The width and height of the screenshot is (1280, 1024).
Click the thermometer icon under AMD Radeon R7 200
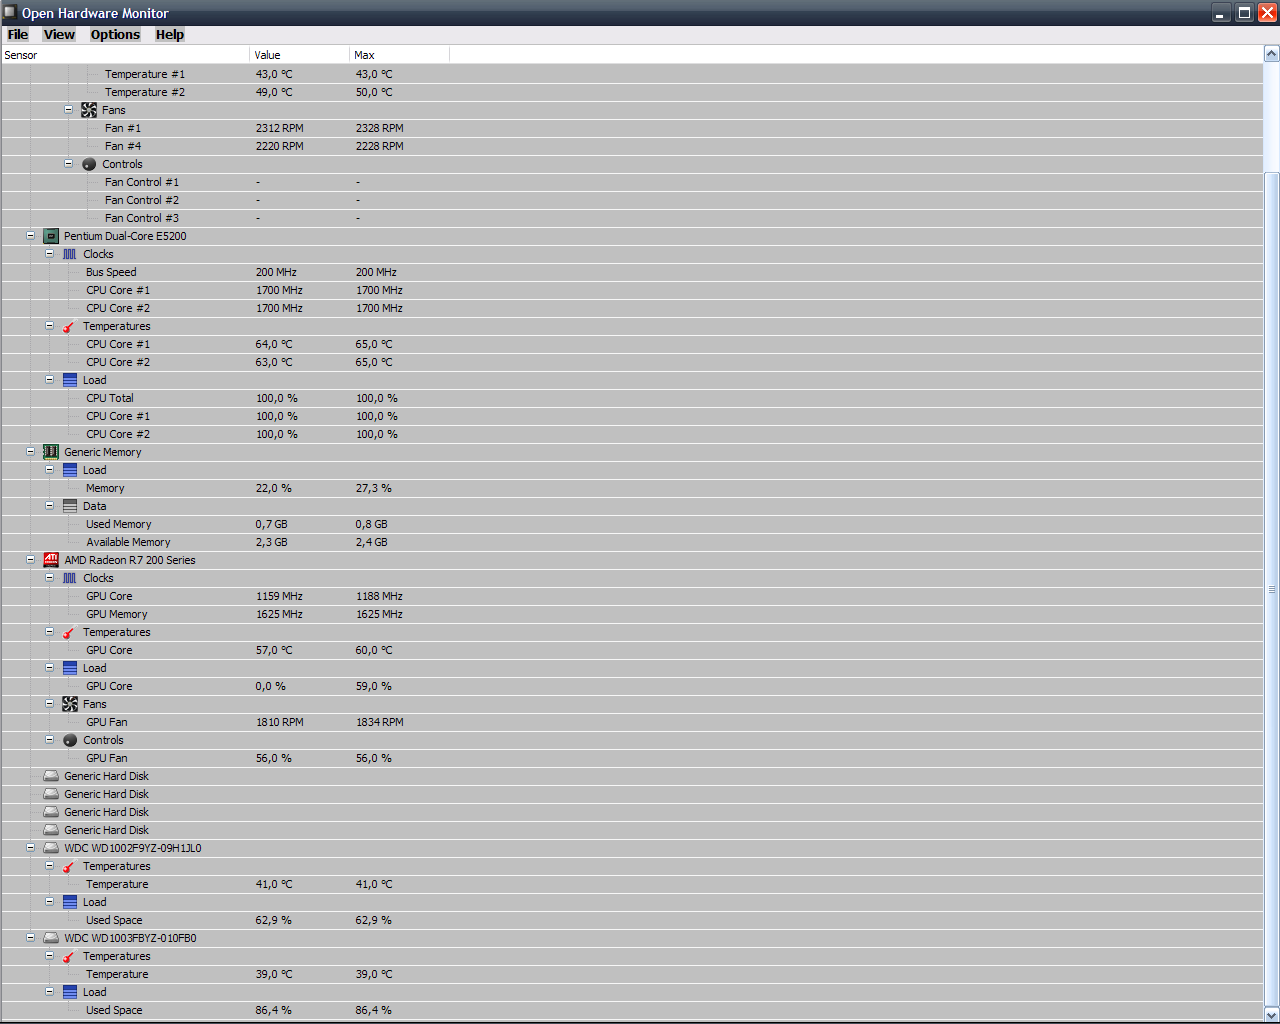click(69, 632)
